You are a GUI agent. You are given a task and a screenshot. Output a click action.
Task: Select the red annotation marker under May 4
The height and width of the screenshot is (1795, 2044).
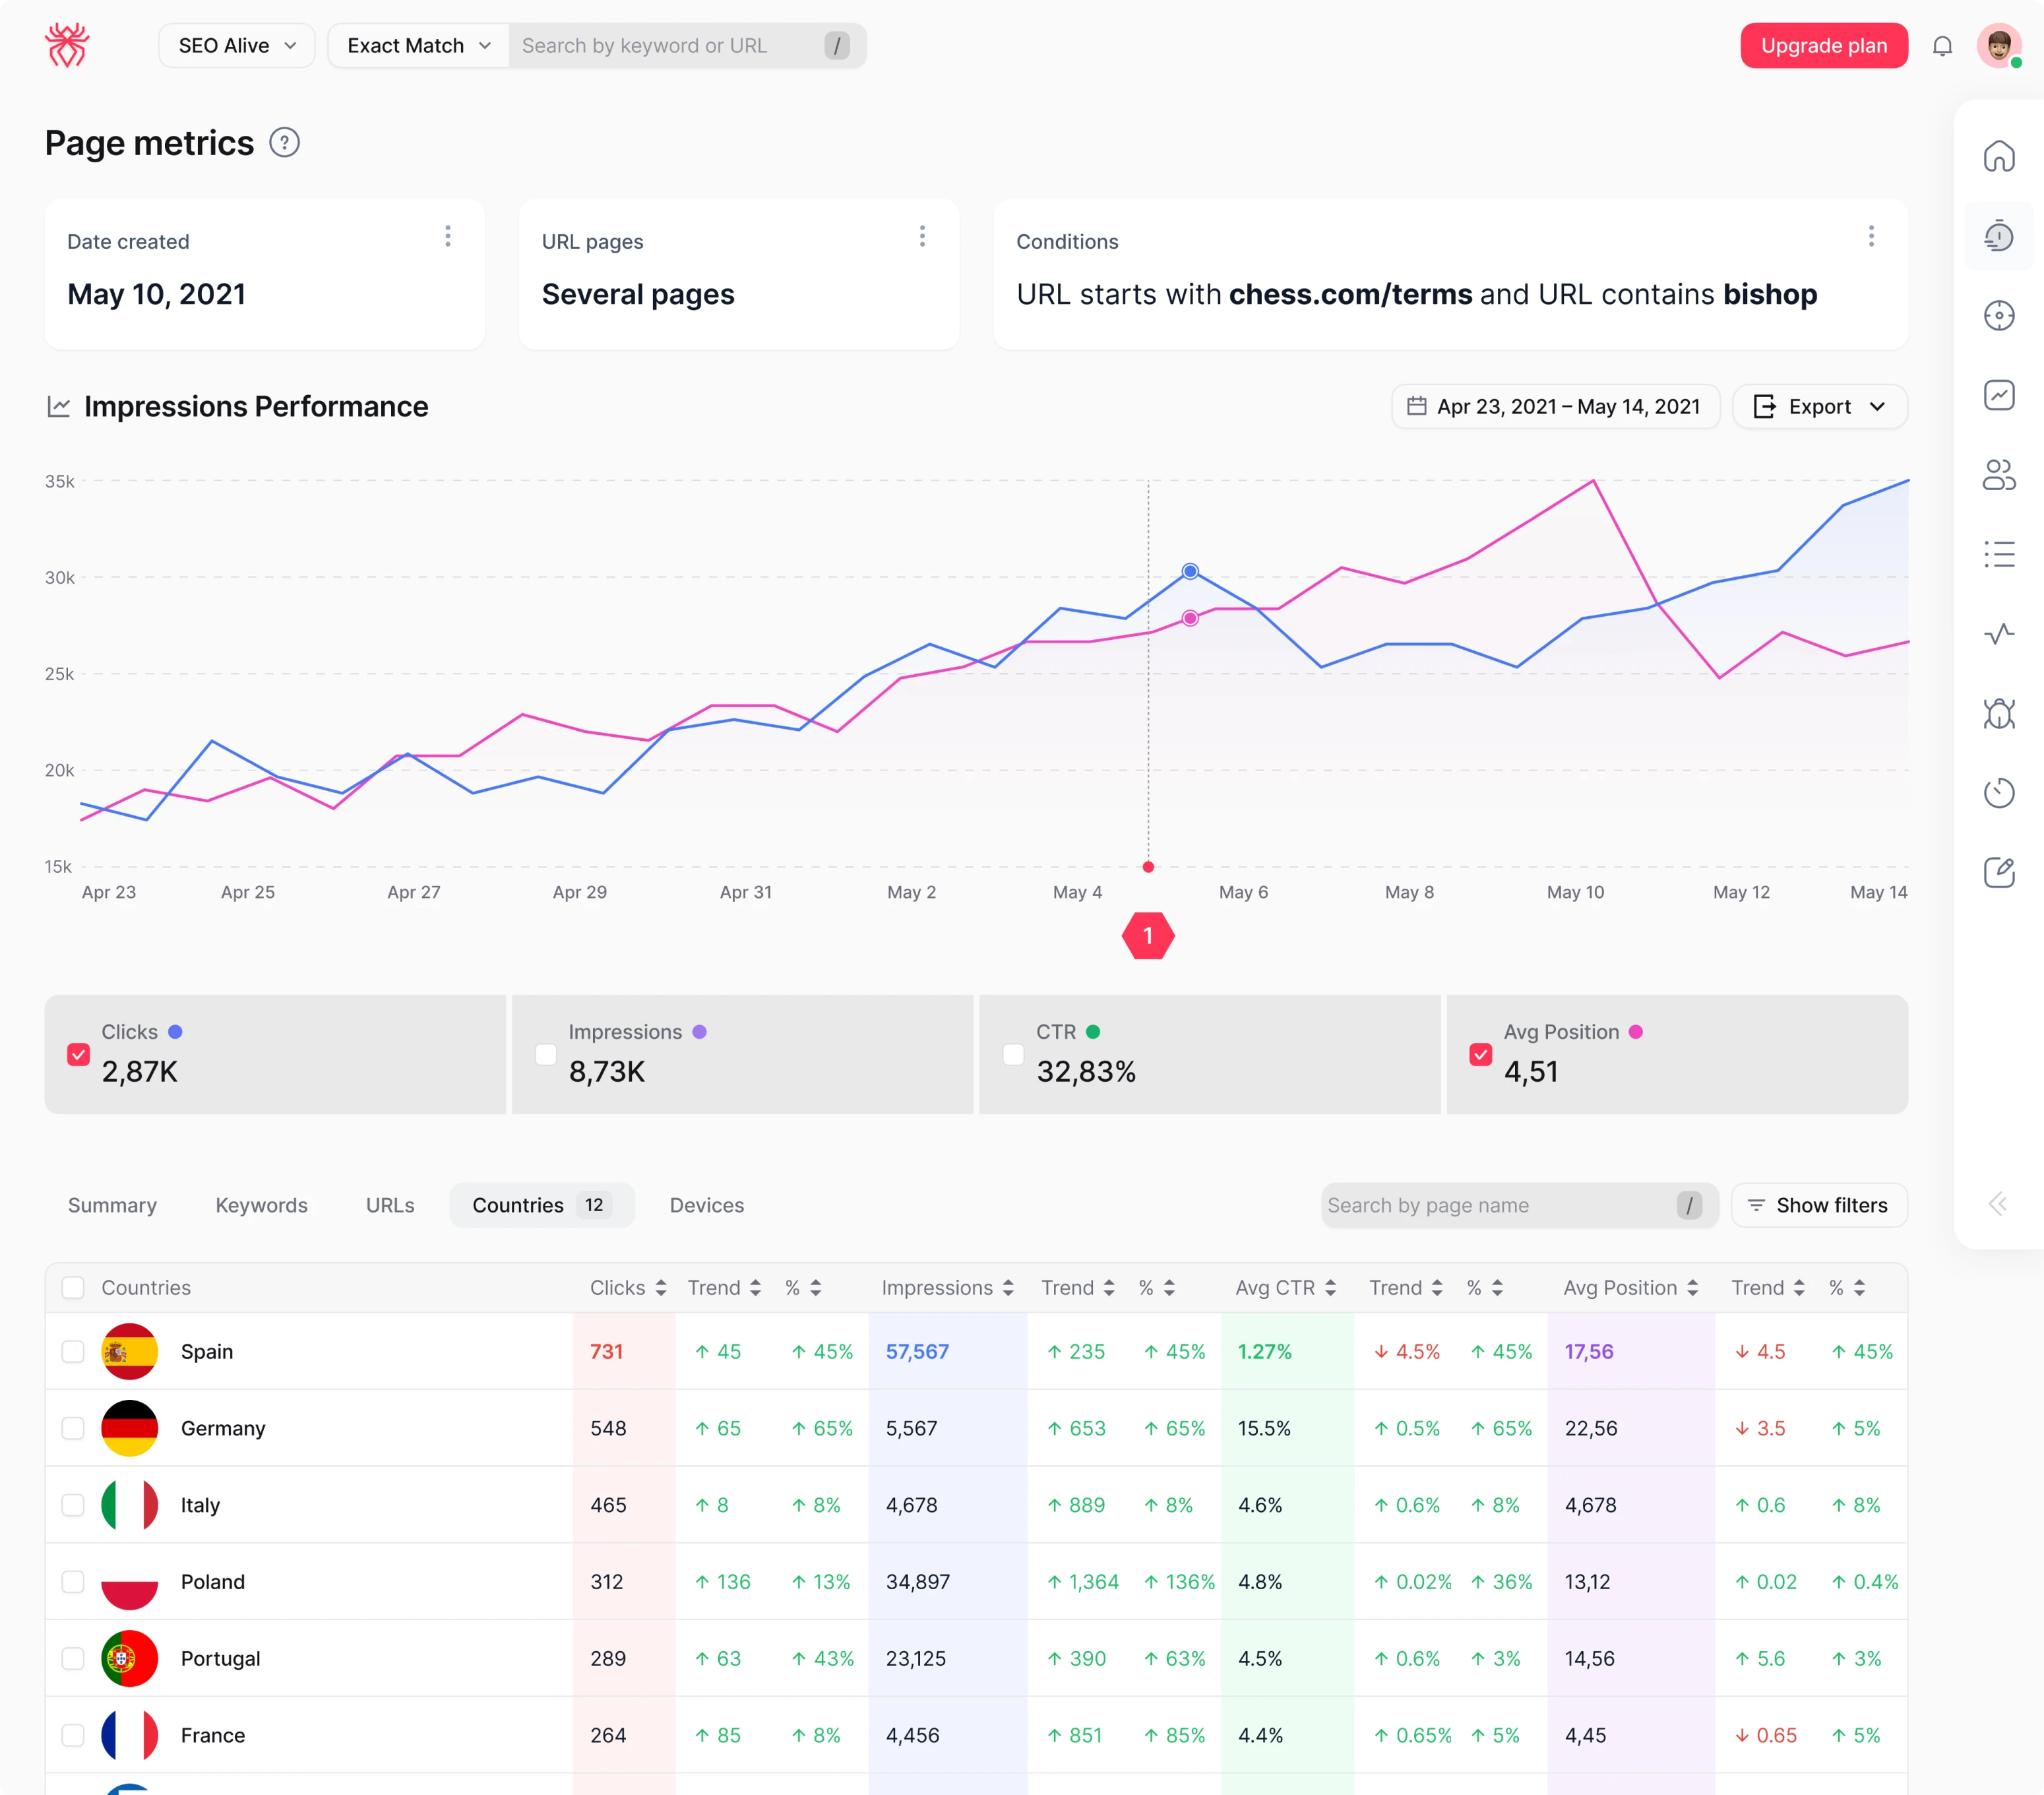(1148, 936)
